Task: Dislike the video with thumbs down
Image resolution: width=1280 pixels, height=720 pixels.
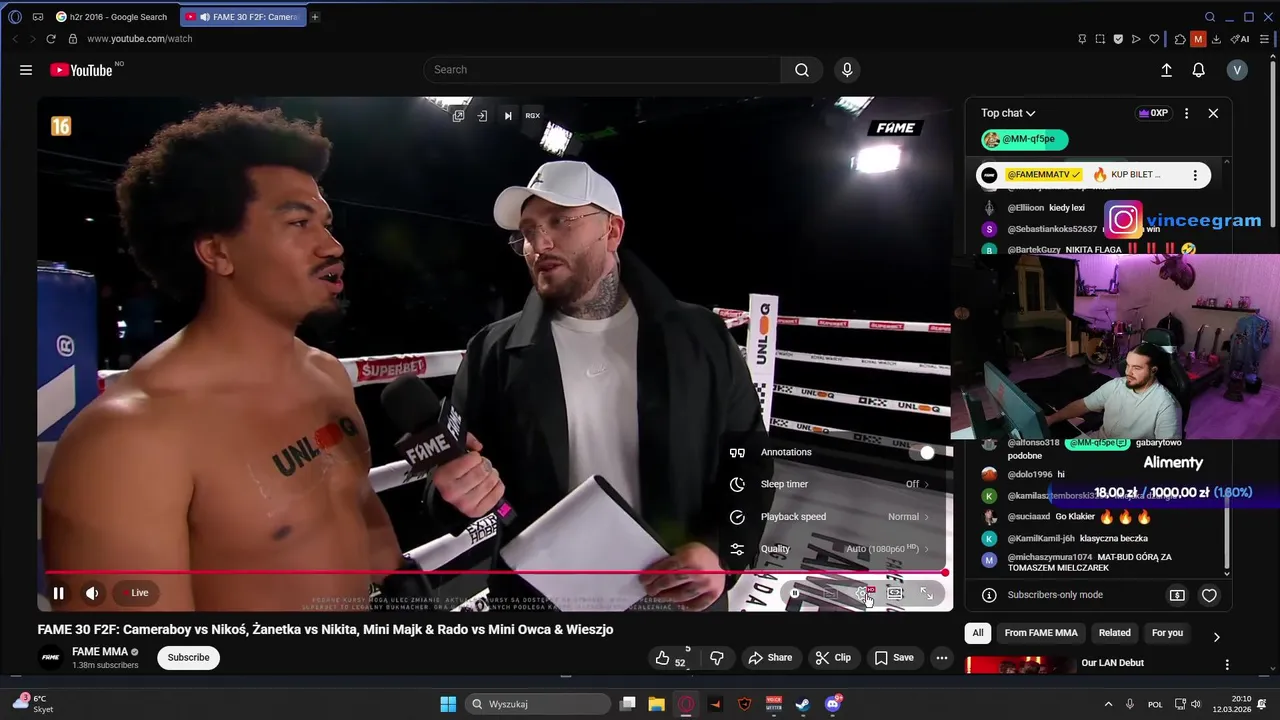Action: click(716, 658)
